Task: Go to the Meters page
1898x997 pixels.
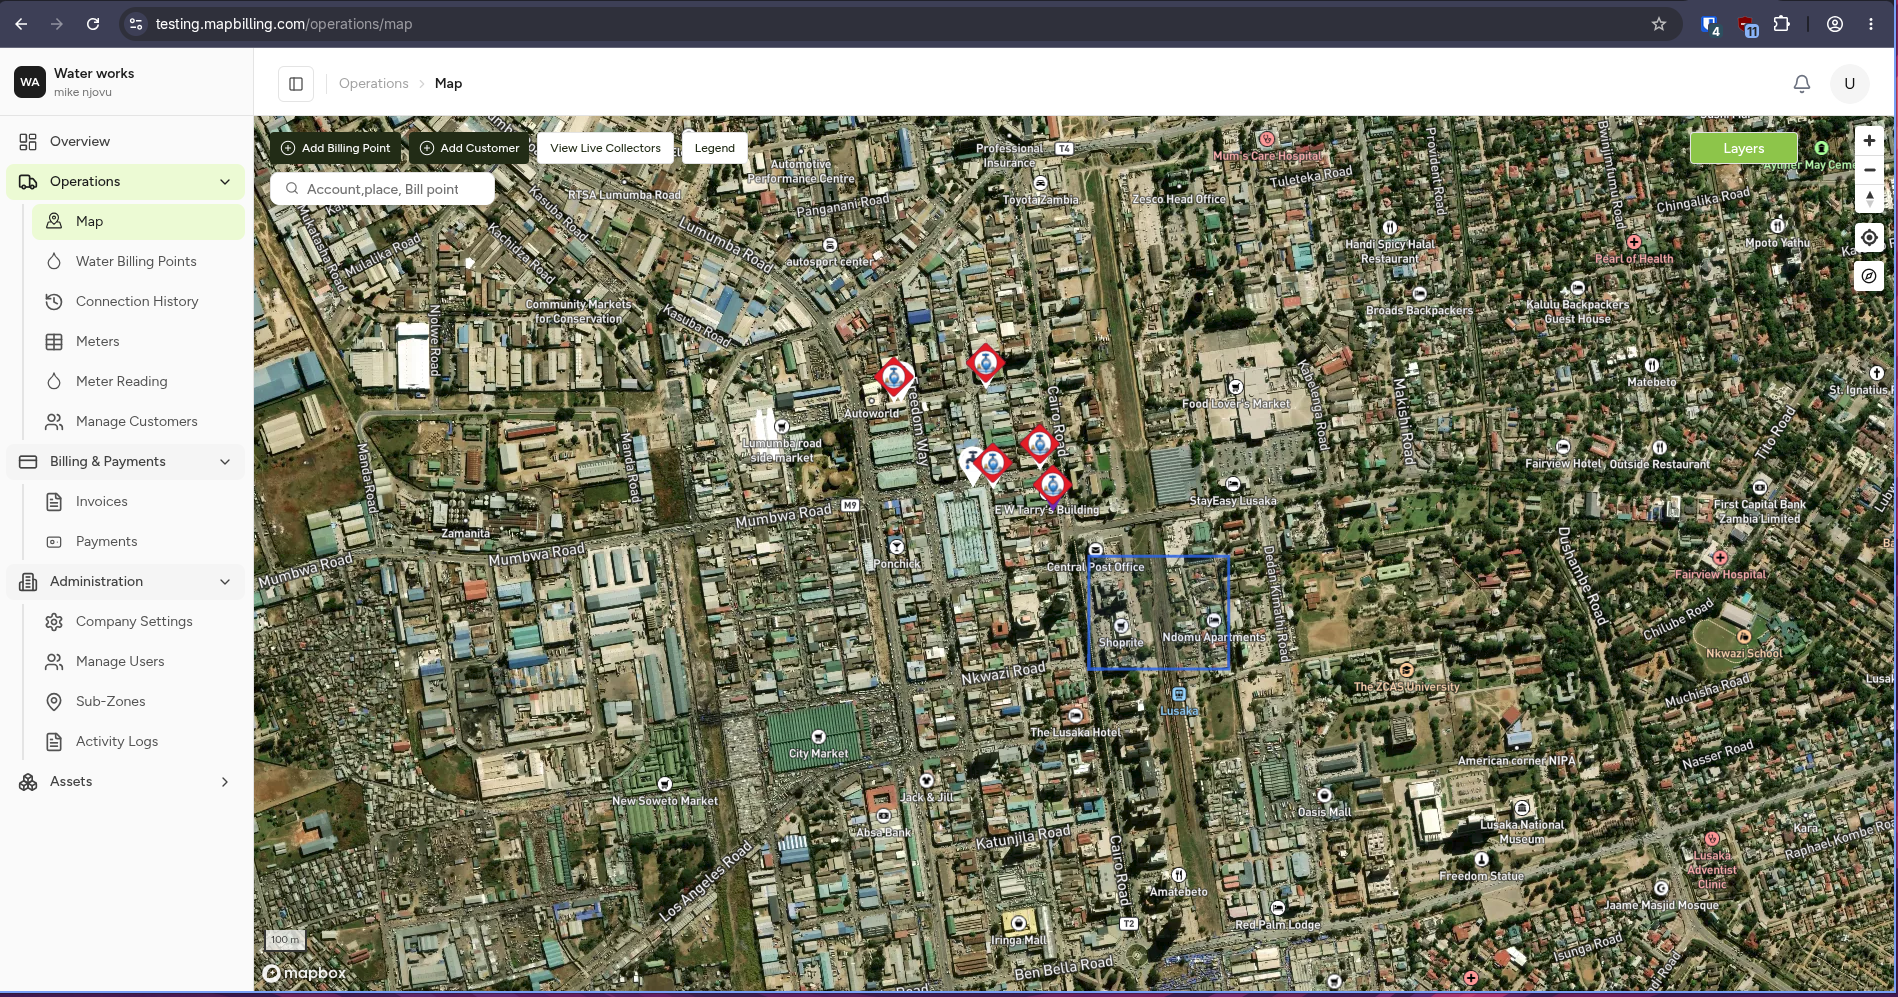Action: (138, 342)
